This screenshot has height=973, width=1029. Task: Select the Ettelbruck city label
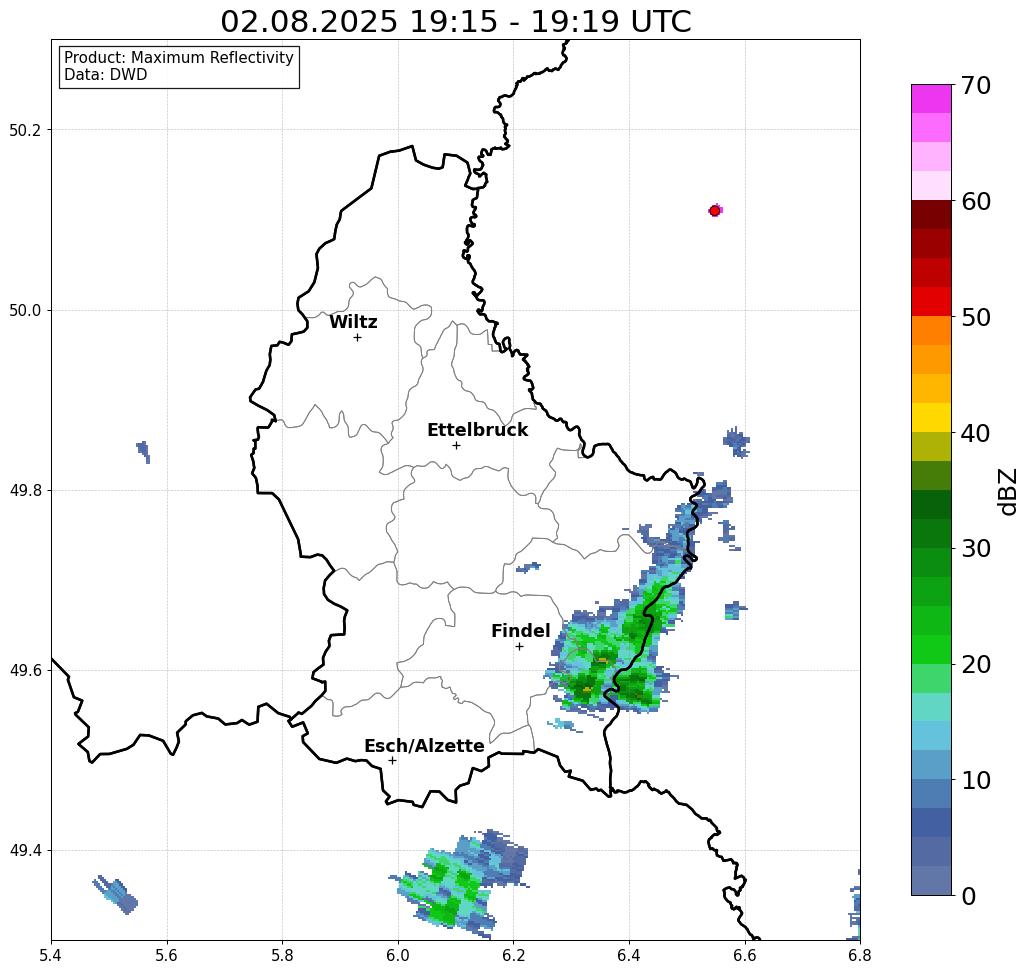pyautogui.click(x=477, y=430)
